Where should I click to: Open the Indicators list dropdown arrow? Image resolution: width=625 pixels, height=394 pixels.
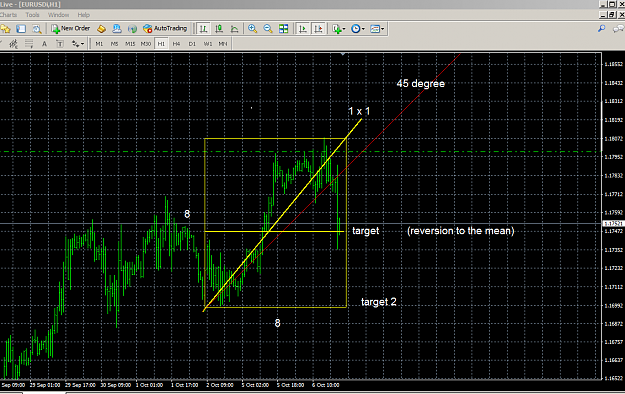click(344, 29)
